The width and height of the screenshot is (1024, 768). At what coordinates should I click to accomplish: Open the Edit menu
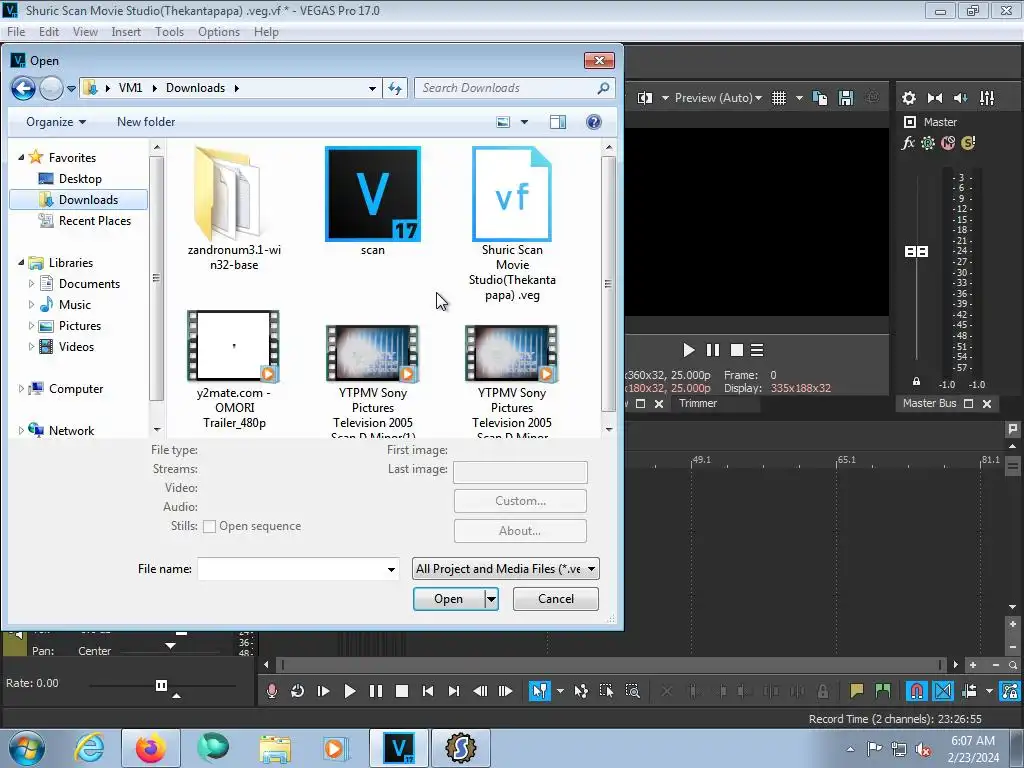[x=49, y=31]
